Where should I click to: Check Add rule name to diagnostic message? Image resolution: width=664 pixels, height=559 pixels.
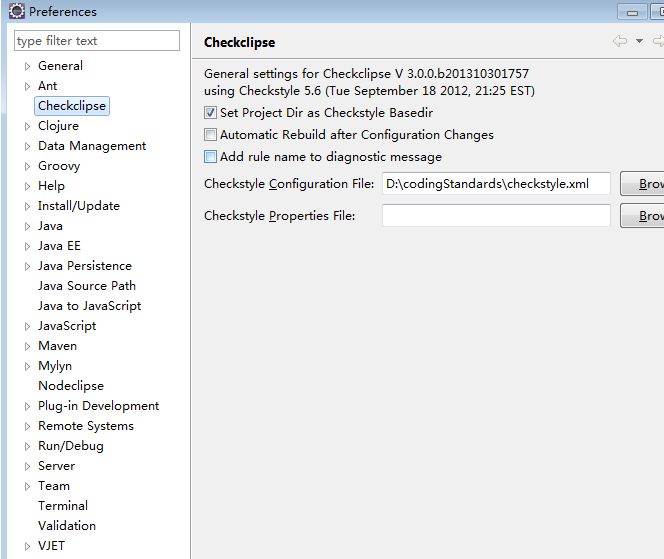pos(210,157)
